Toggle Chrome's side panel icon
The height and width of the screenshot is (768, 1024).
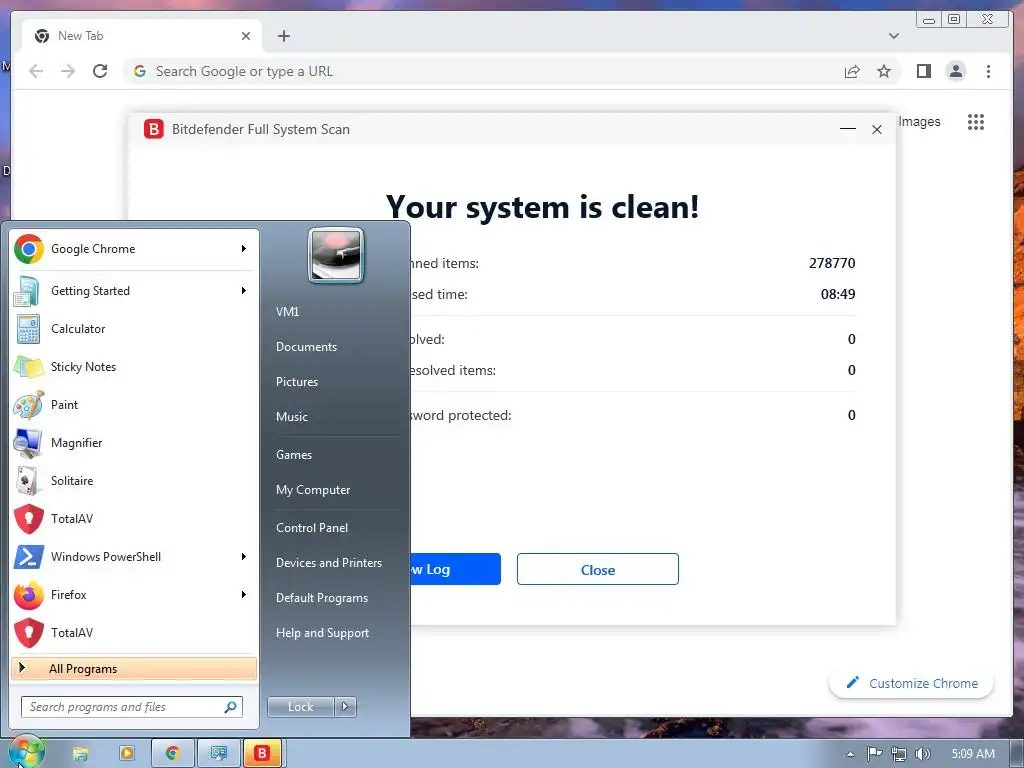pyautogui.click(x=923, y=71)
